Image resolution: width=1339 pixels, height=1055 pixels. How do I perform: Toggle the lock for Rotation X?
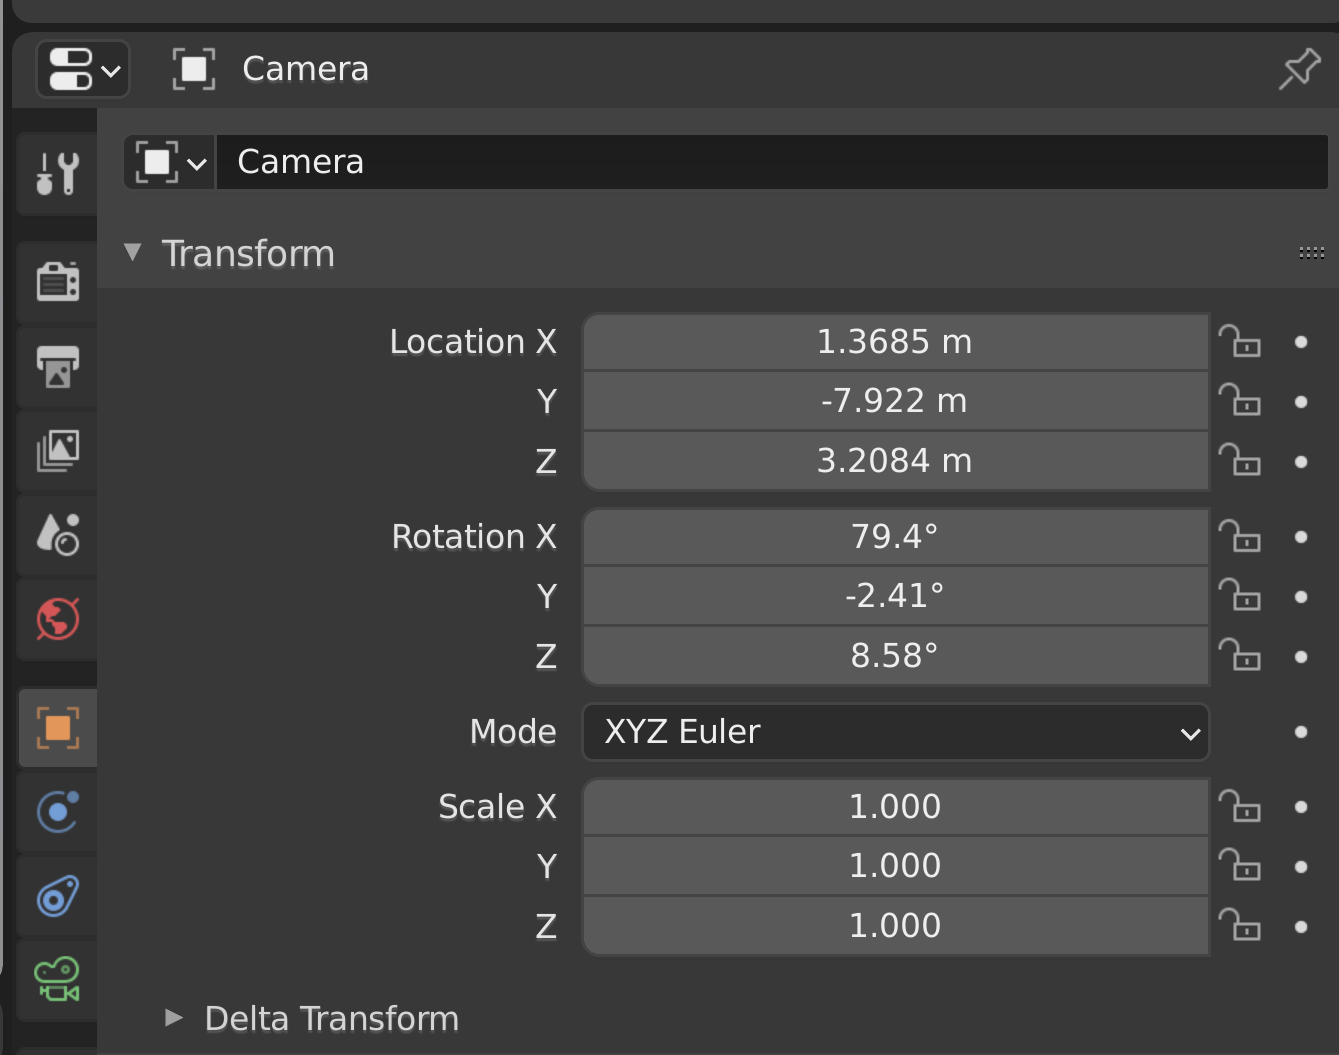tap(1240, 537)
